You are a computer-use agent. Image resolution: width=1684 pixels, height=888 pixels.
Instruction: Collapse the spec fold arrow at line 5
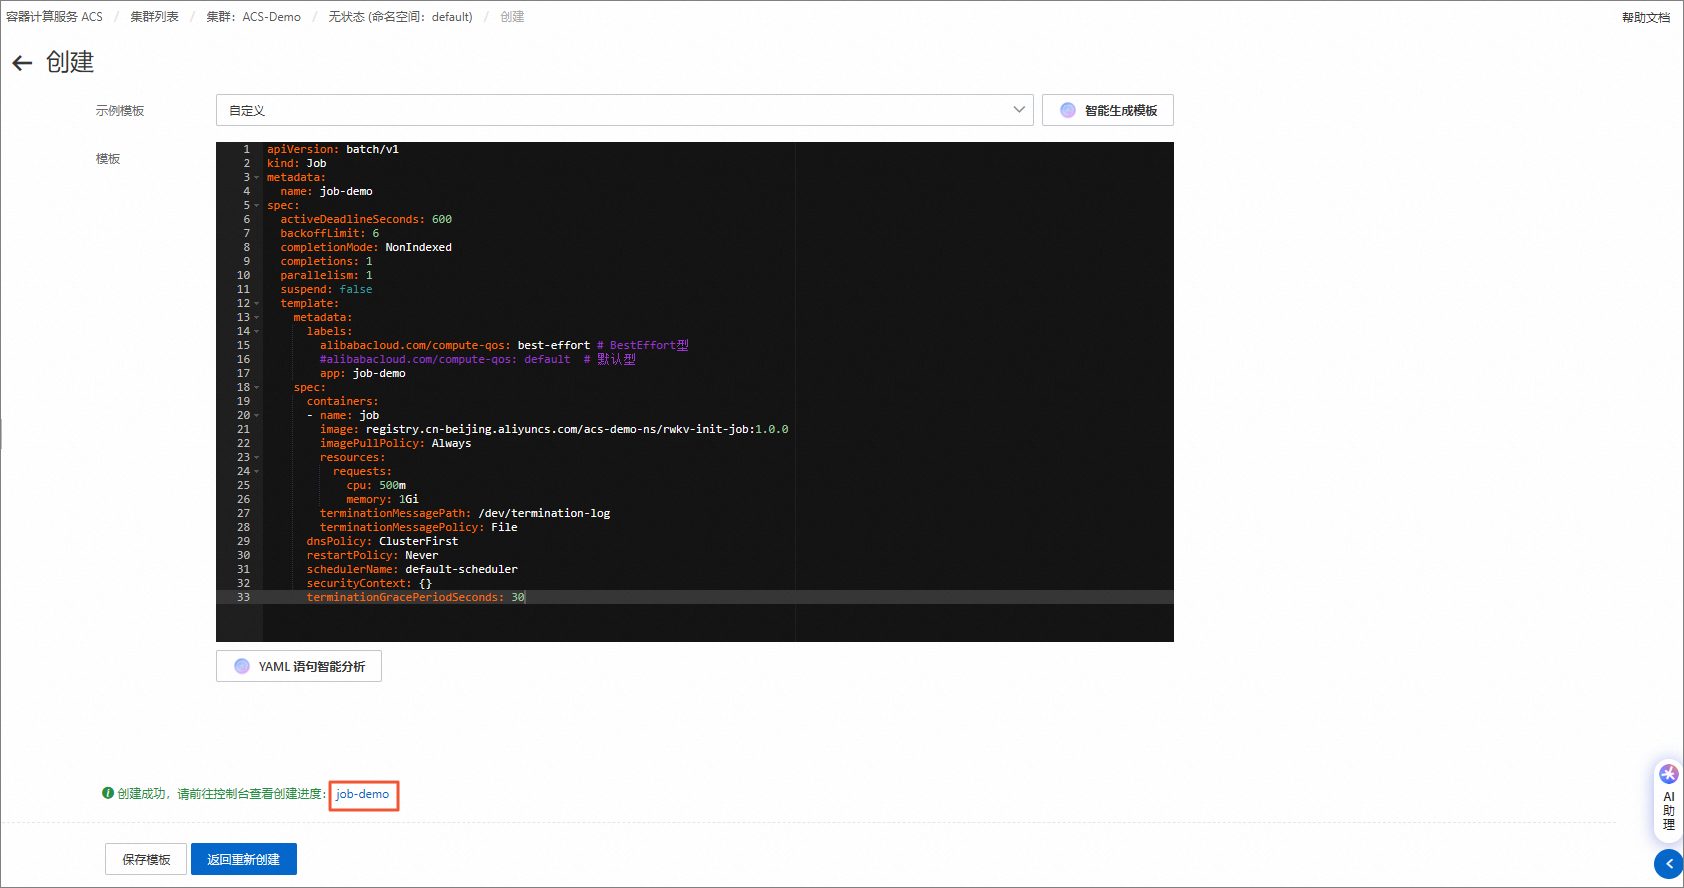click(257, 205)
